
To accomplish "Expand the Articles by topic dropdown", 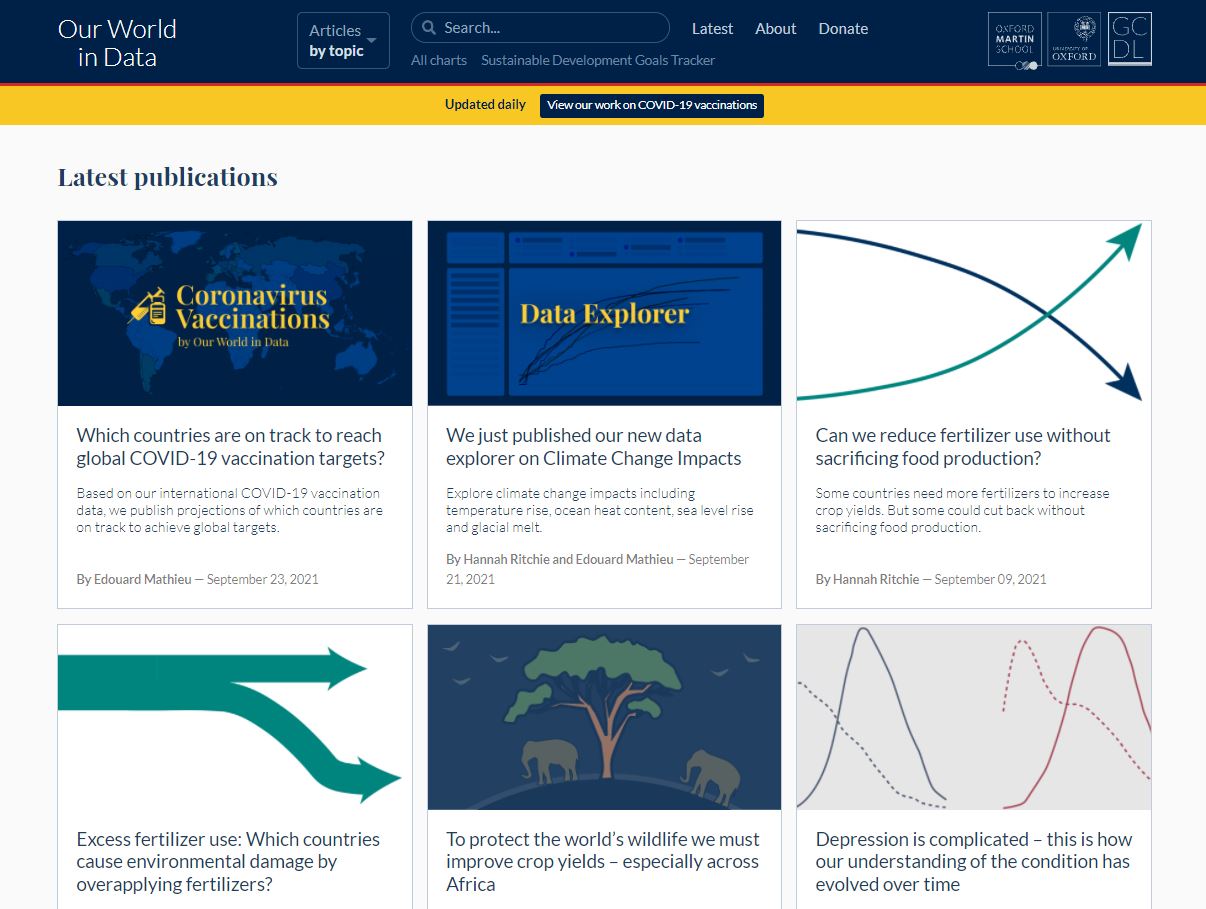I will pyautogui.click(x=343, y=41).
